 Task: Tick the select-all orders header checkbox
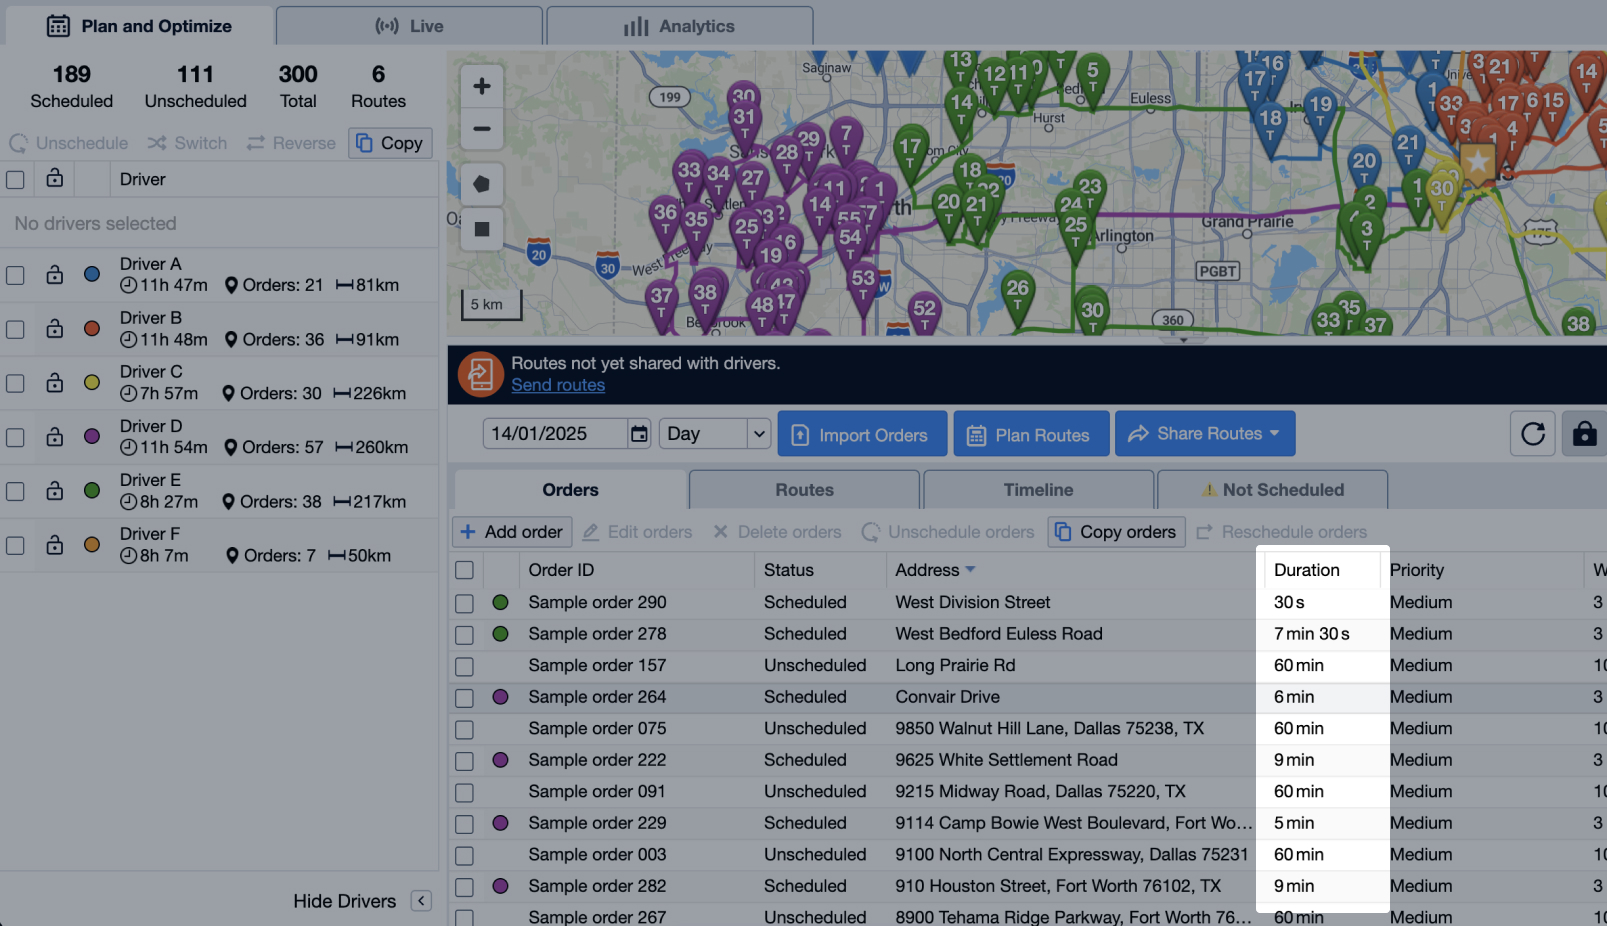click(x=464, y=570)
